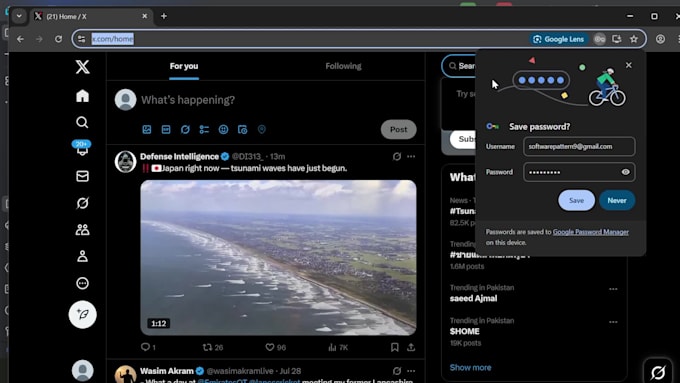Open account avatar at sidebar bottom
This screenshot has width=680, height=383.
click(82, 370)
